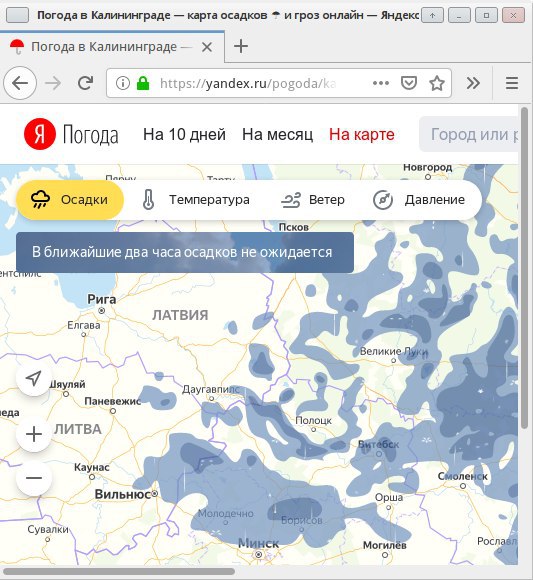Click Паневежис city label on map
Image resolution: width=533 pixels, height=580 pixels.
113,401
